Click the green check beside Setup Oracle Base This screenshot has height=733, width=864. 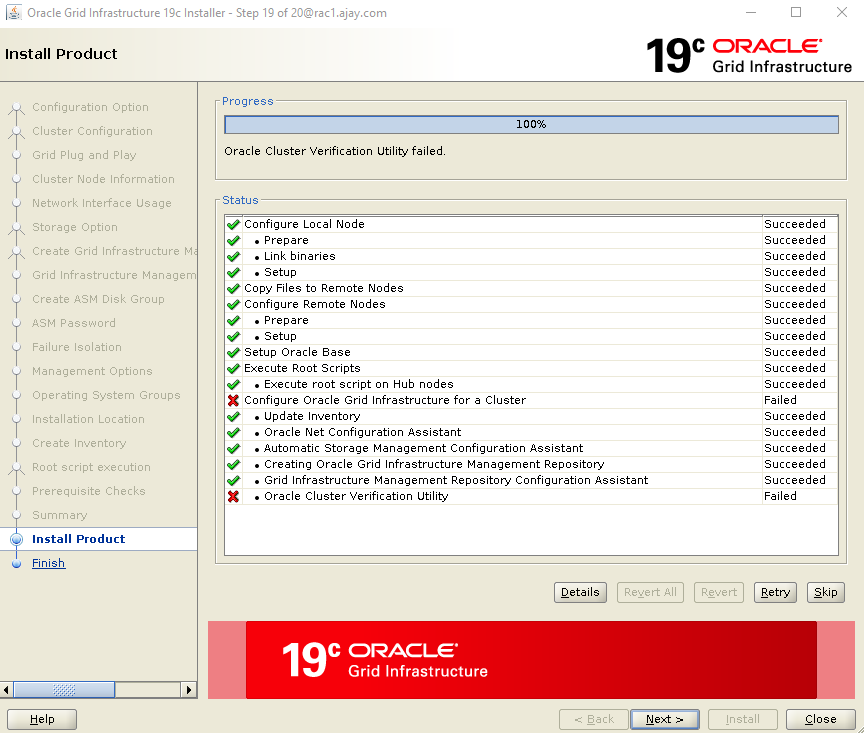coord(233,352)
